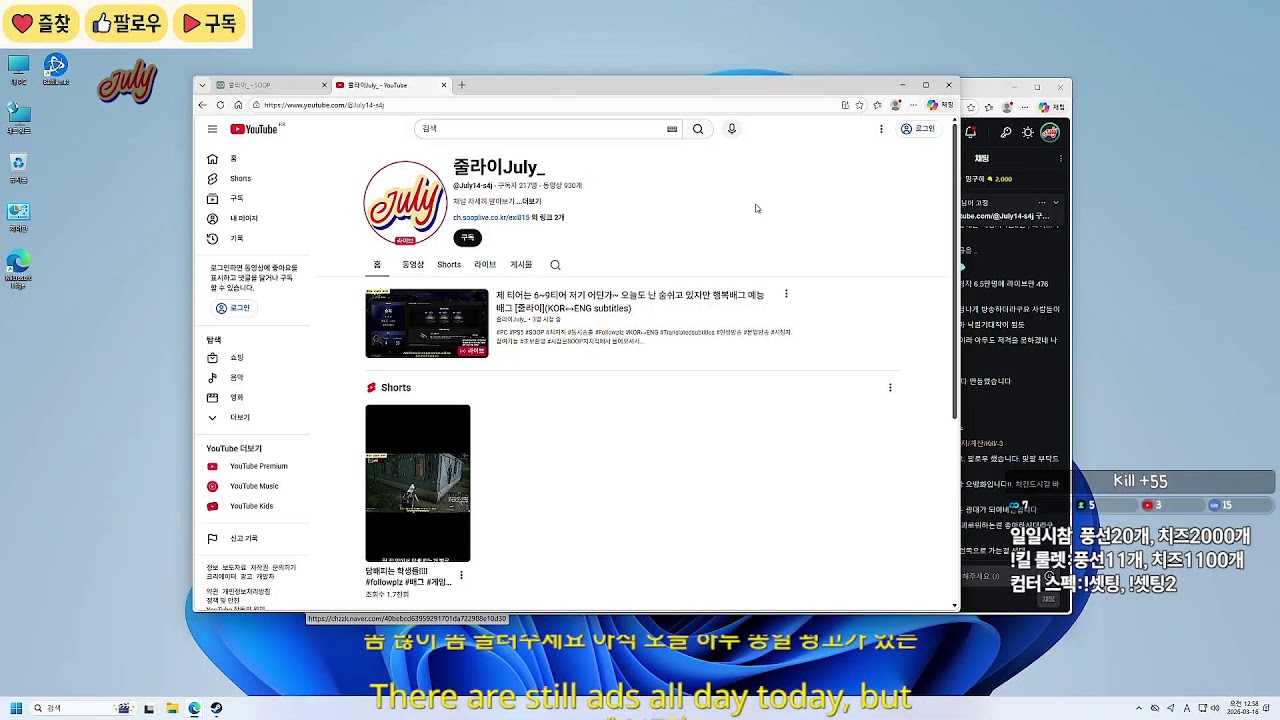This screenshot has width=1280, height=720.
Task: Click the July channel avatar
Action: (x=405, y=203)
